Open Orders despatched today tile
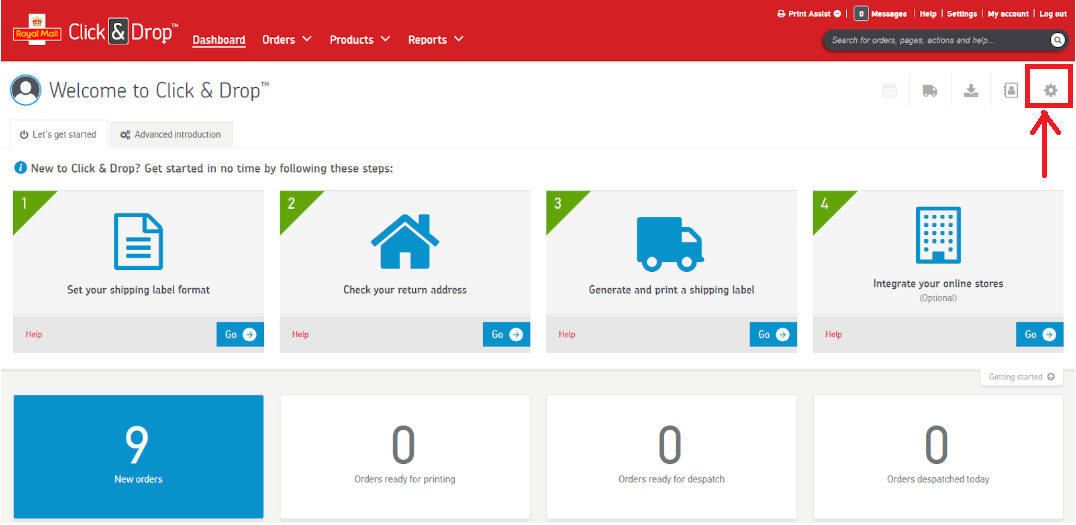The height and width of the screenshot is (525, 1076). tap(938, 456)
